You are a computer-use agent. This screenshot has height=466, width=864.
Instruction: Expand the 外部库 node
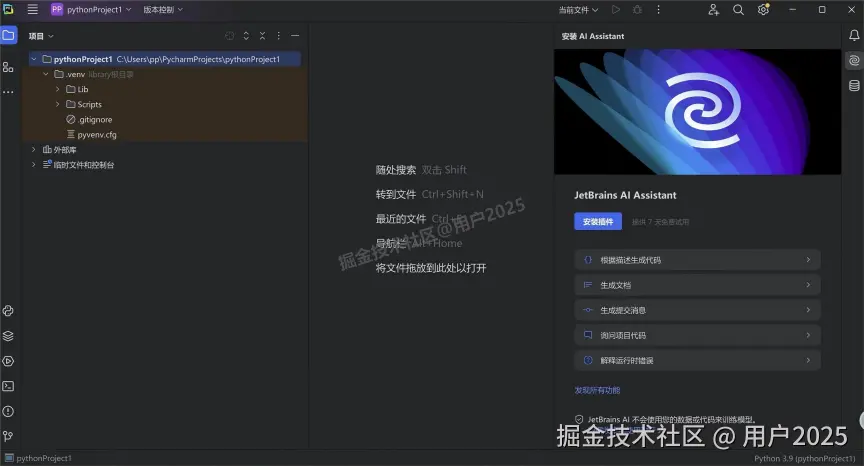click(34, 149)
